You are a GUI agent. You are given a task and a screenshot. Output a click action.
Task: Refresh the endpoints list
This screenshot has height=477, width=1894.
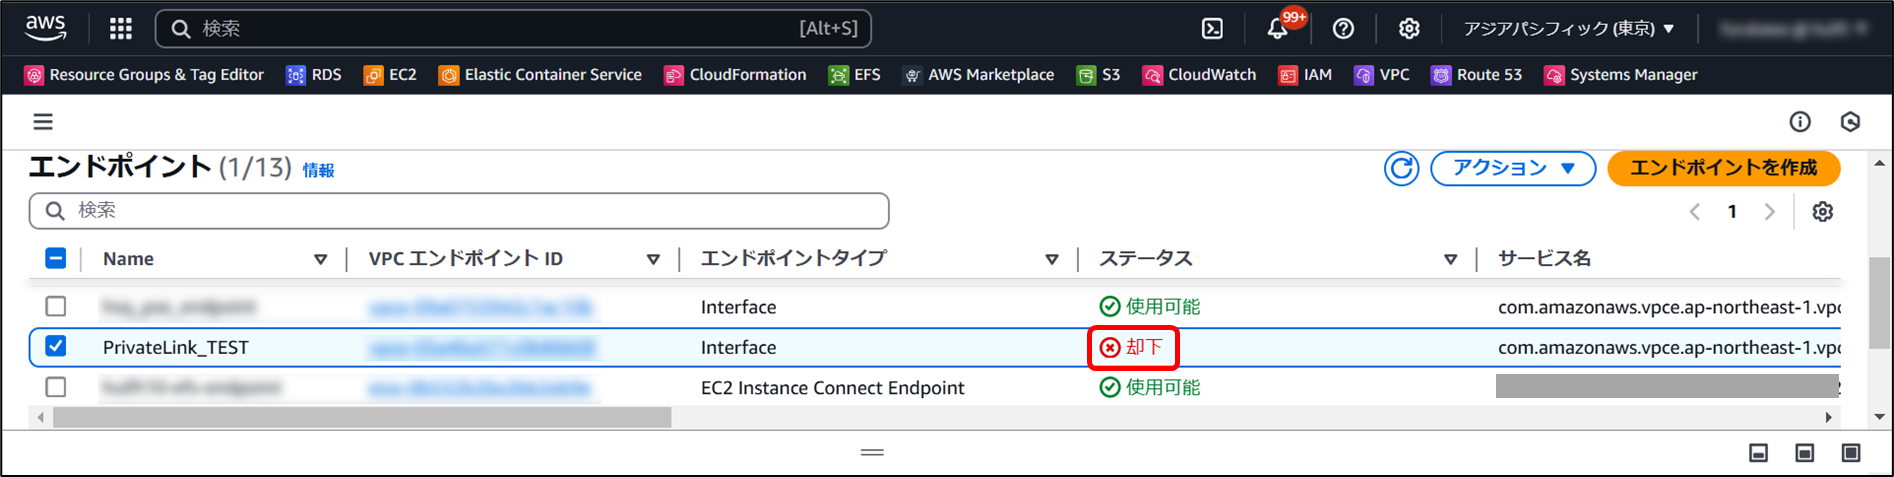click(x=1401, y=169)
